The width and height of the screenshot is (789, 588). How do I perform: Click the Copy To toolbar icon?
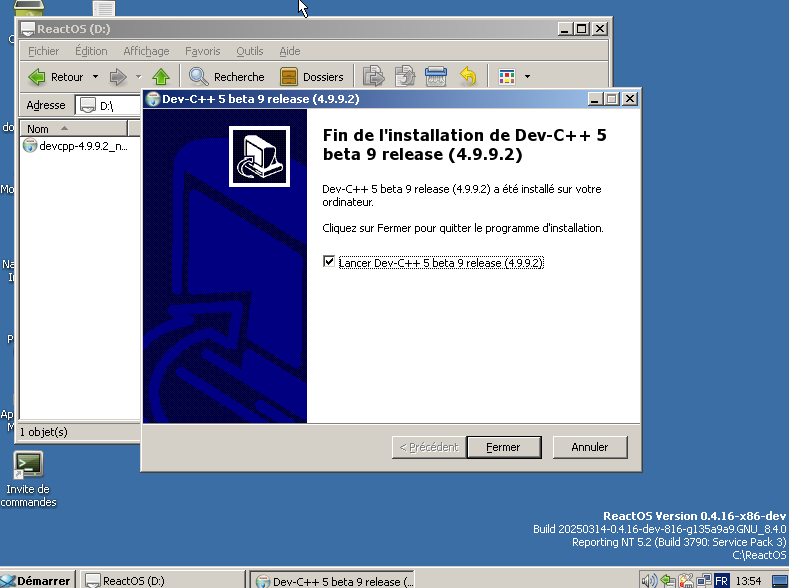[405, 76]
